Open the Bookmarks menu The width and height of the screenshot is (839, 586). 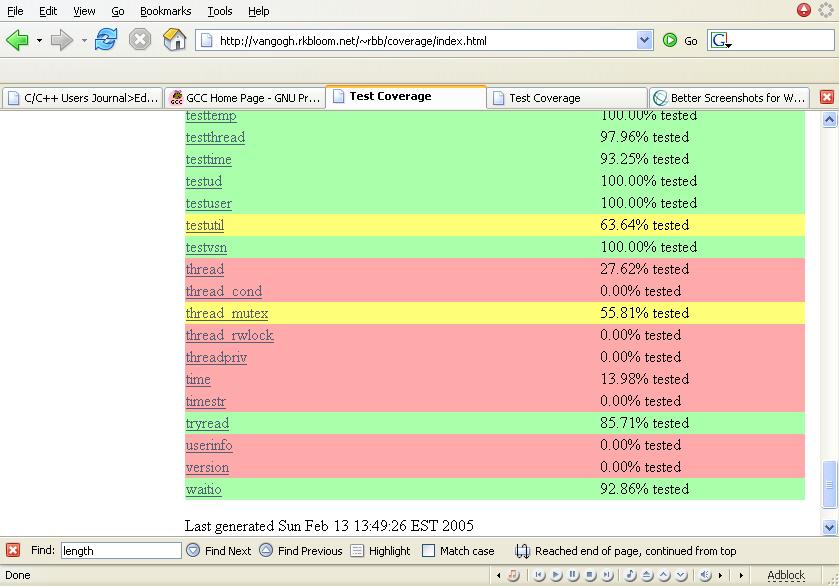165,11
